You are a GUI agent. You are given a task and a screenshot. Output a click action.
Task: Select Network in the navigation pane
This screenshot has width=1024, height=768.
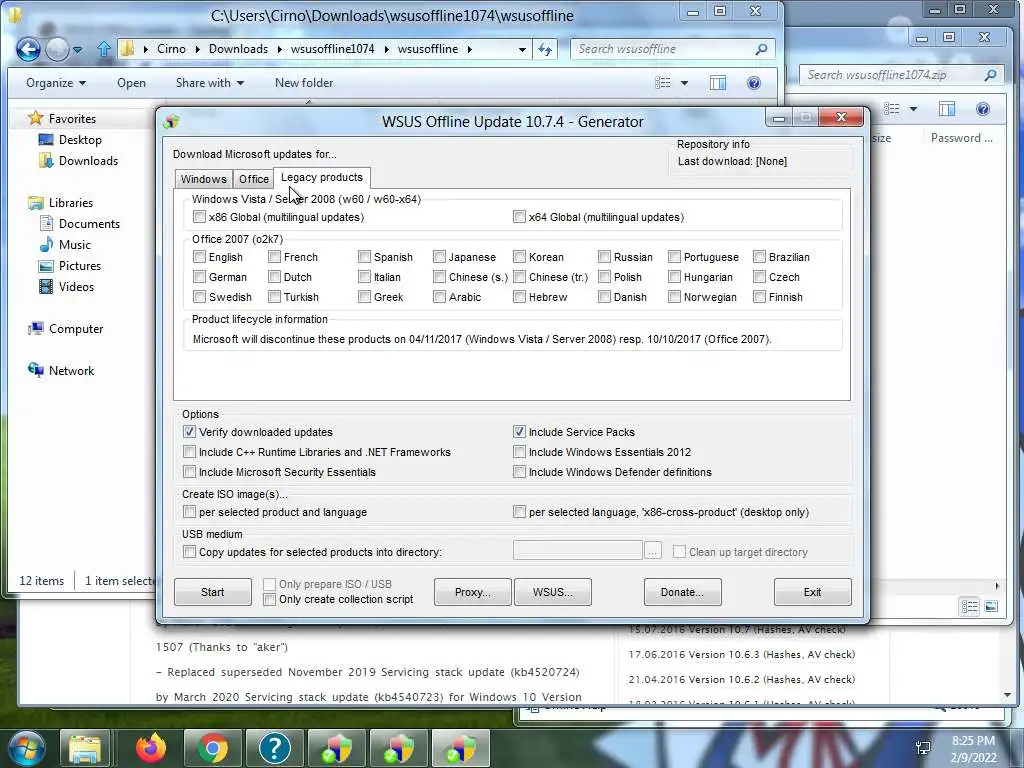coord(71,370)
